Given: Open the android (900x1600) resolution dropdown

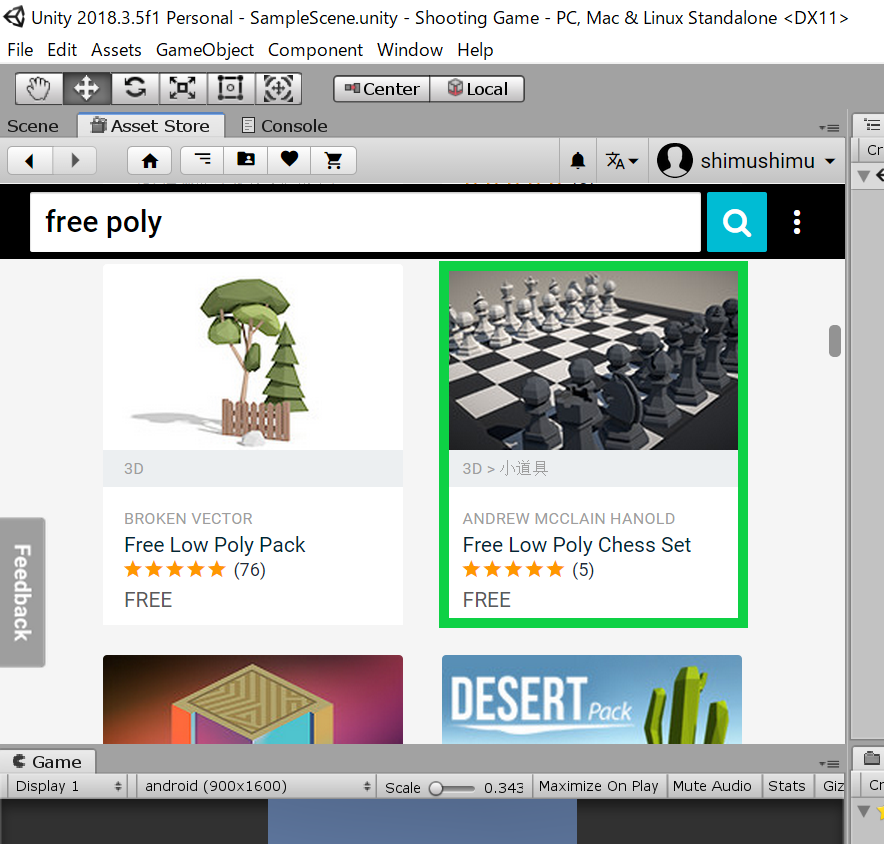Looking at the screenshot, I should click(257, 786).
